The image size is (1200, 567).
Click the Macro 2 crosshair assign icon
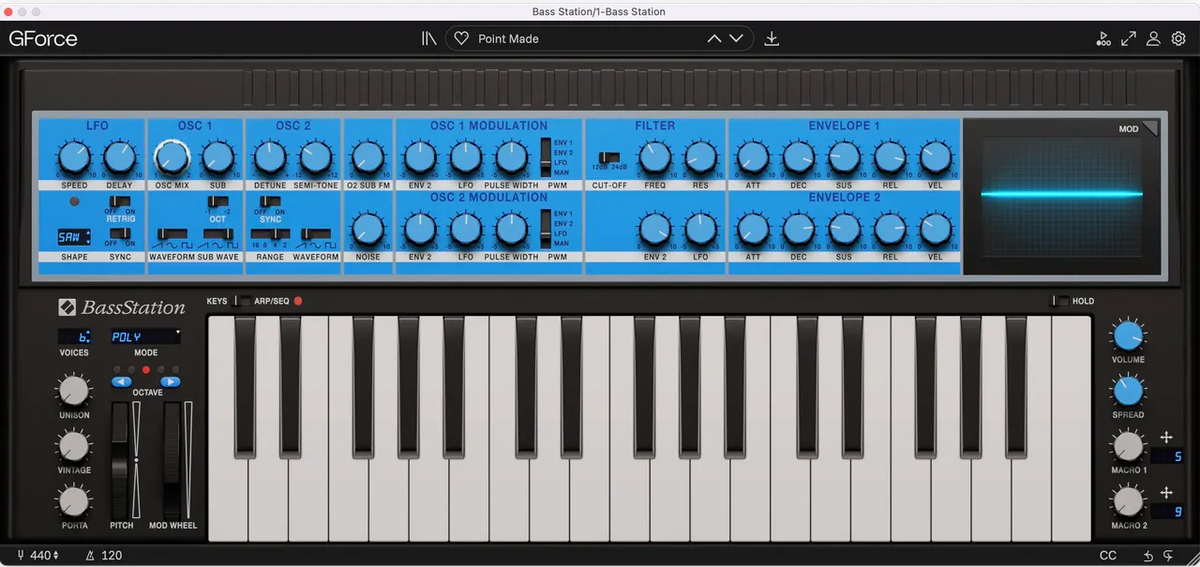pyautogui.click(x=1166, y=492)
